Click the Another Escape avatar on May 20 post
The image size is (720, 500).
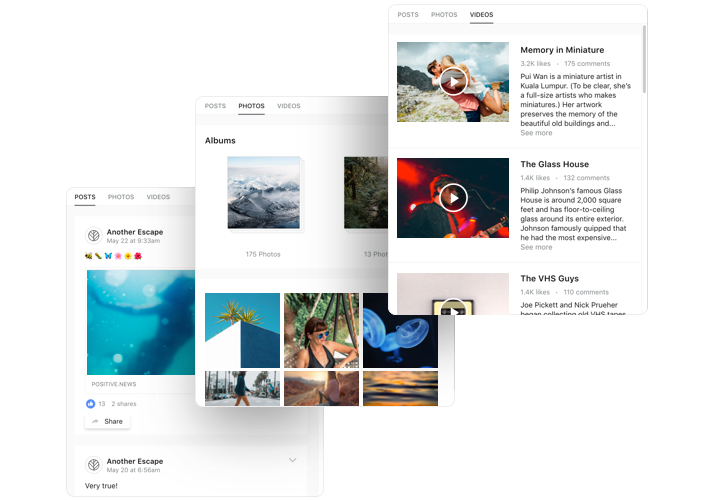[x=94, y=465]
